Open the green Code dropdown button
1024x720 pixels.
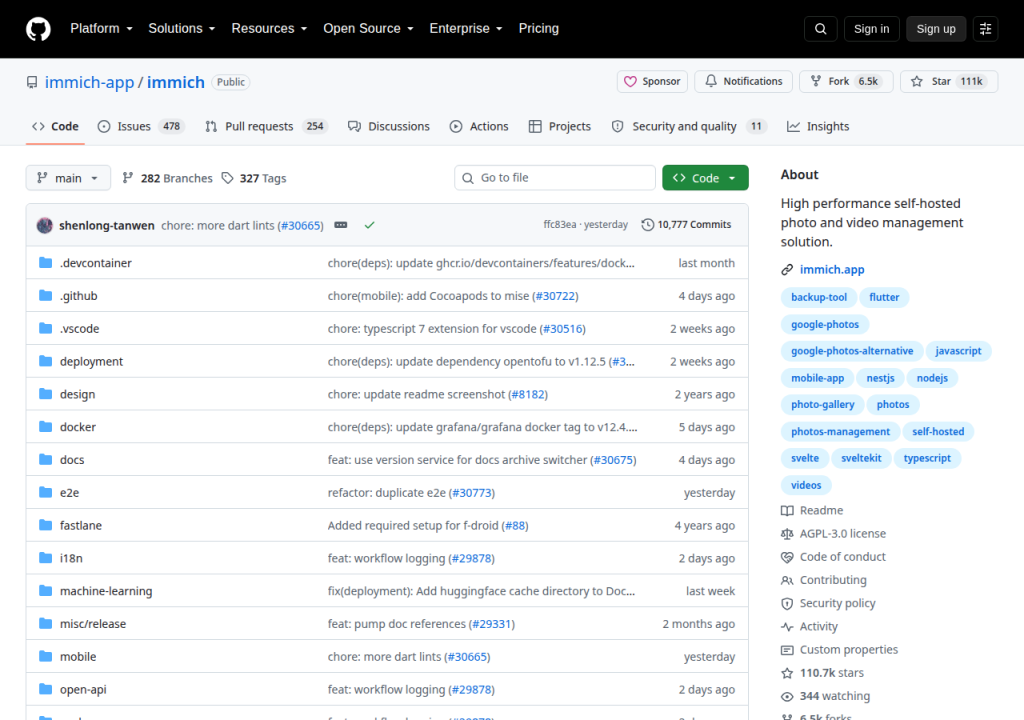pos(705,178)
